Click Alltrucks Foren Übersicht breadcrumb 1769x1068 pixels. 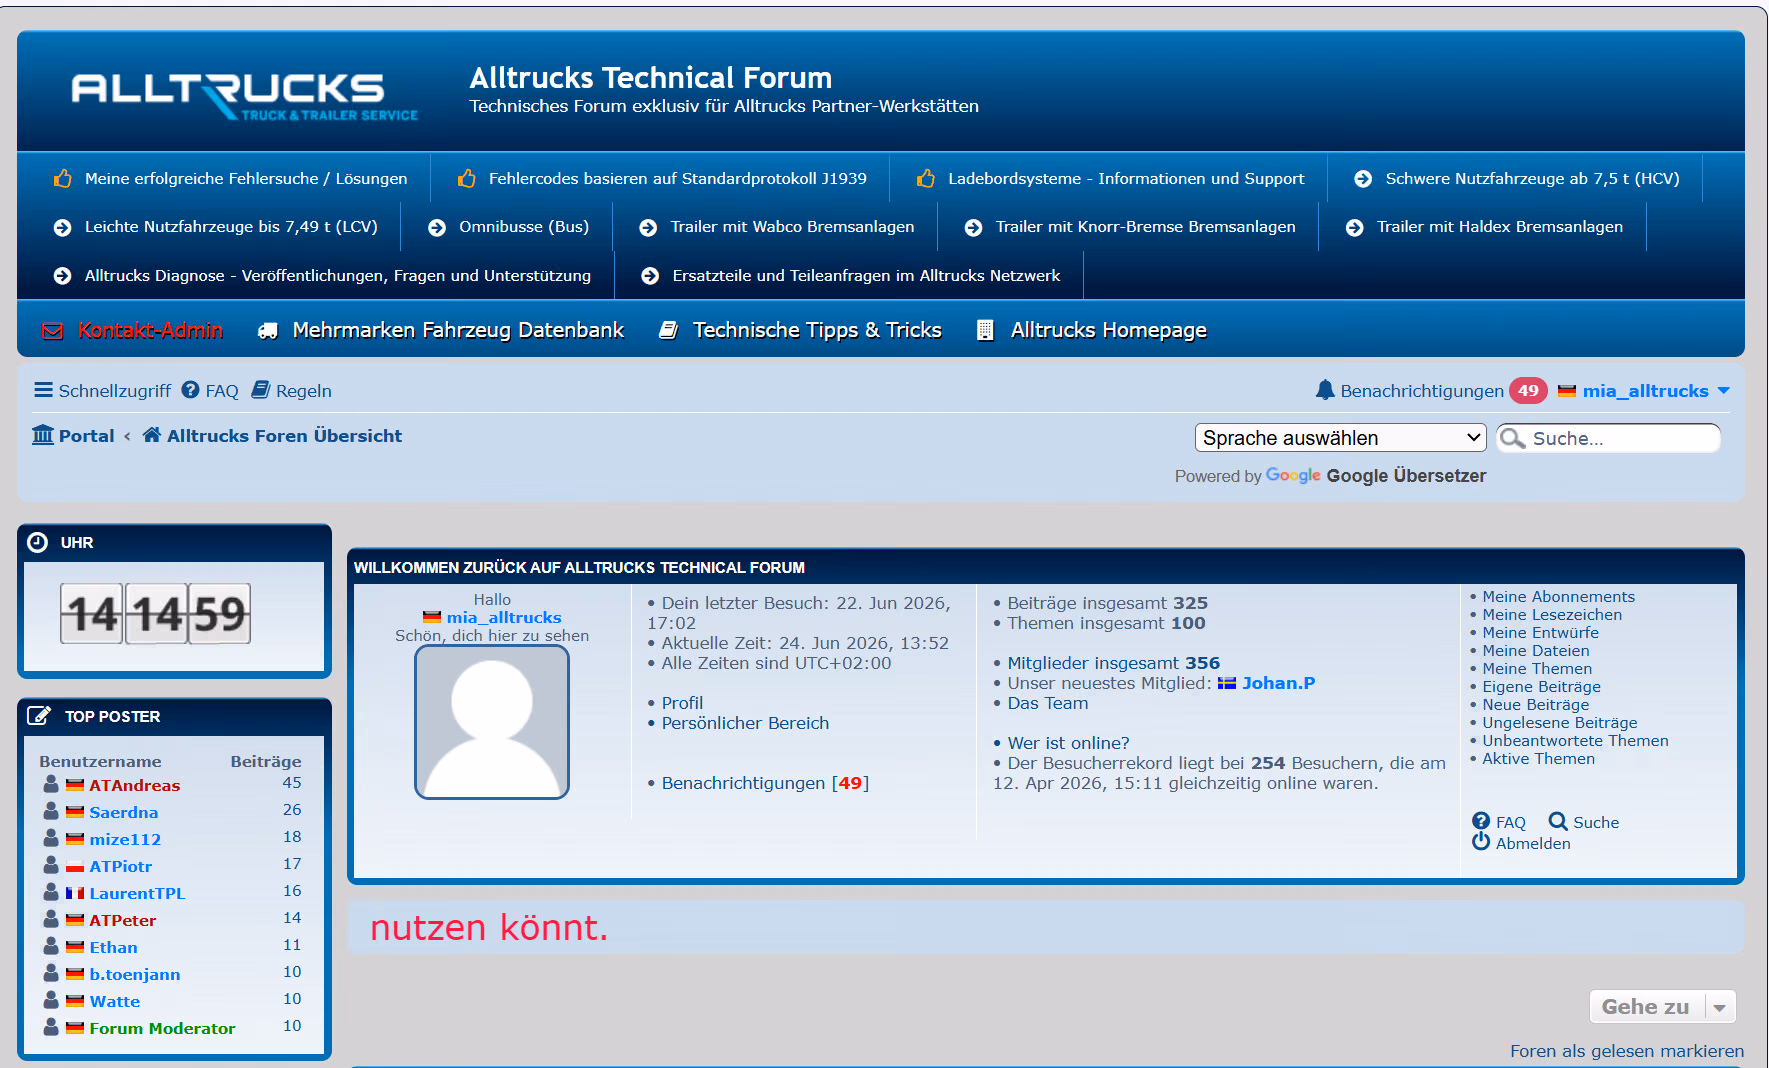[x=284, y=436]
